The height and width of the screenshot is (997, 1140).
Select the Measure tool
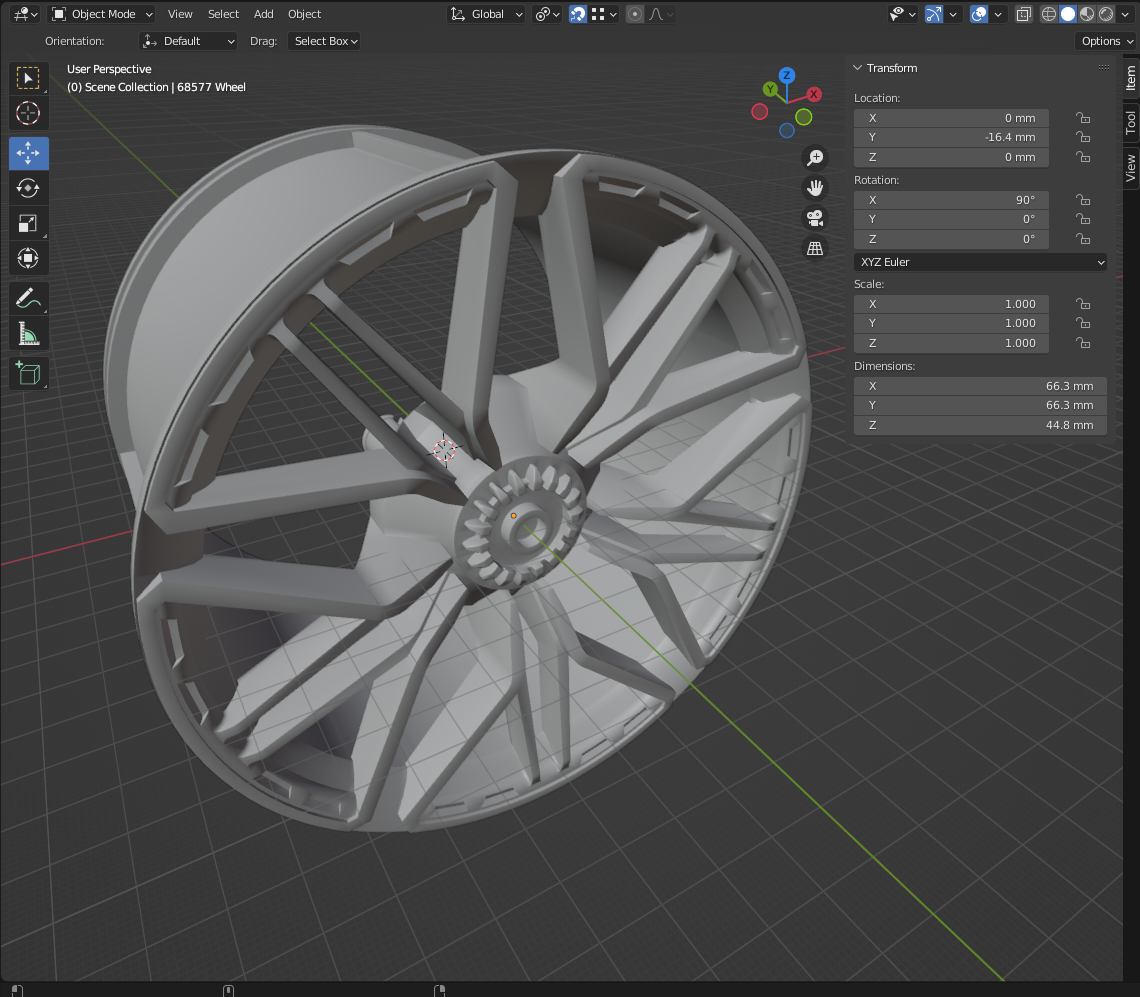(28, 334)
